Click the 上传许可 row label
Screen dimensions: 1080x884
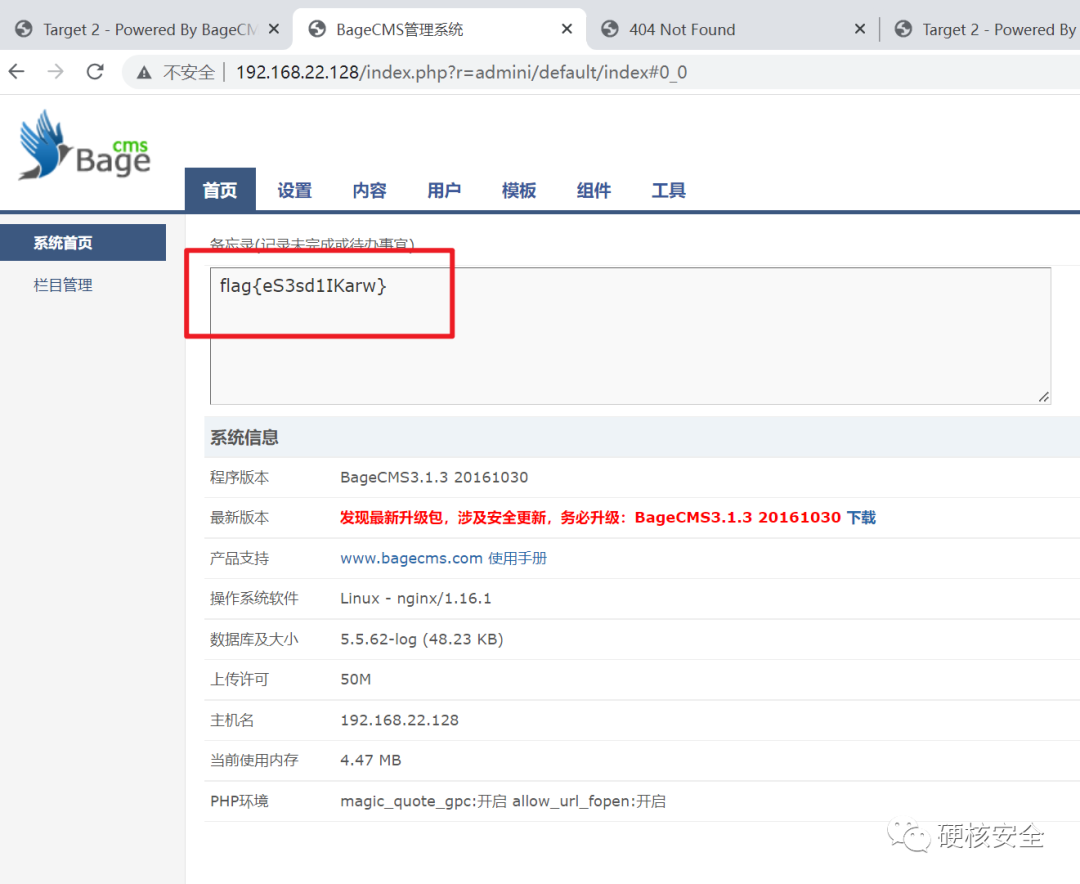[239, 679]
